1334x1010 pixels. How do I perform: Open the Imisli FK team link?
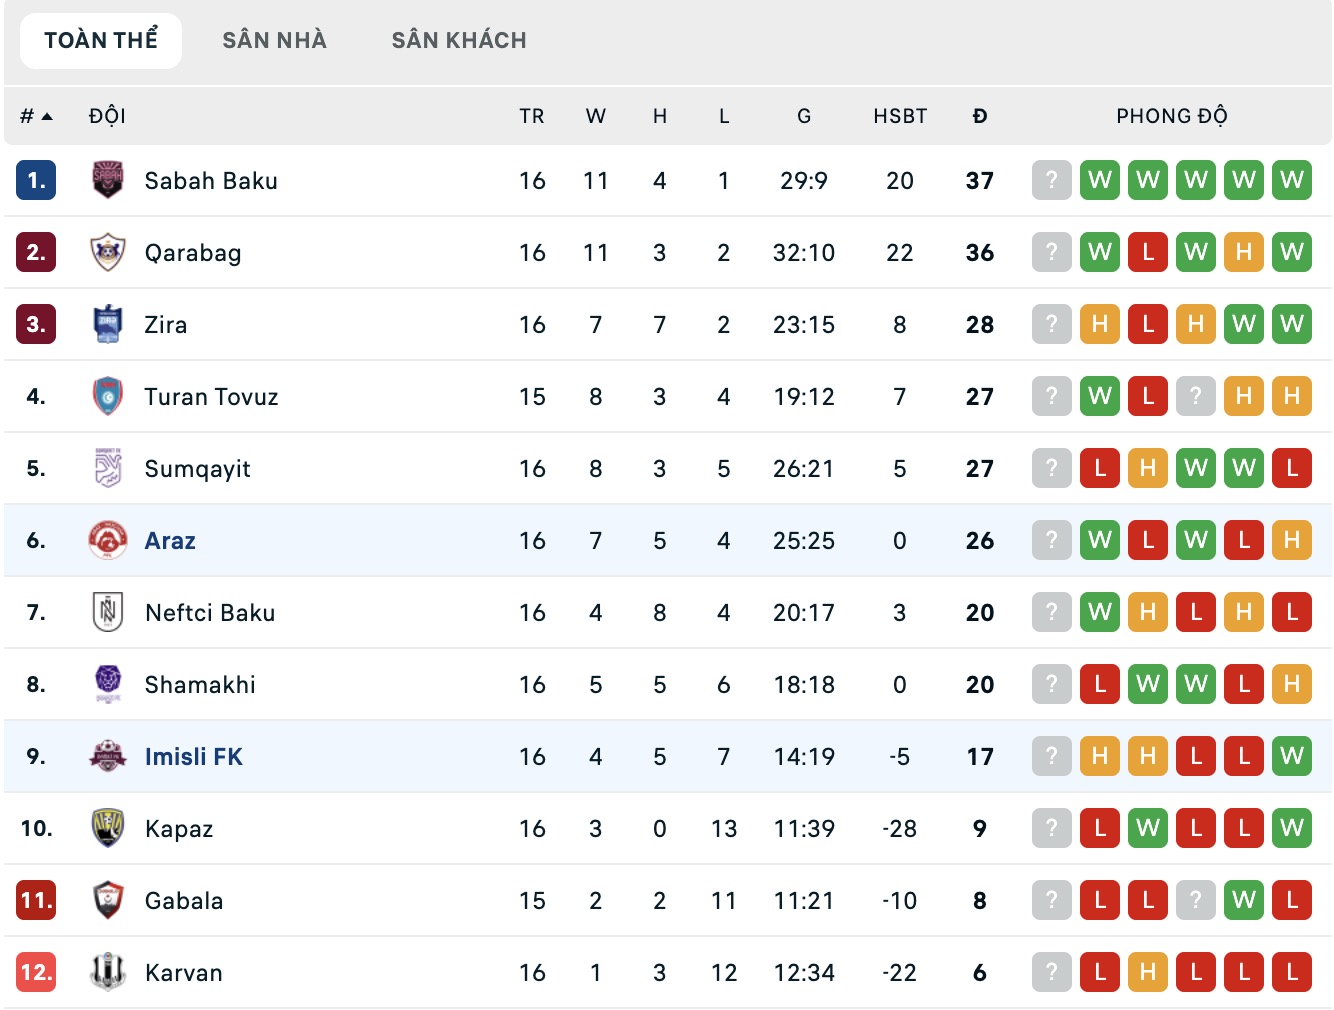(x=194, y=757)
